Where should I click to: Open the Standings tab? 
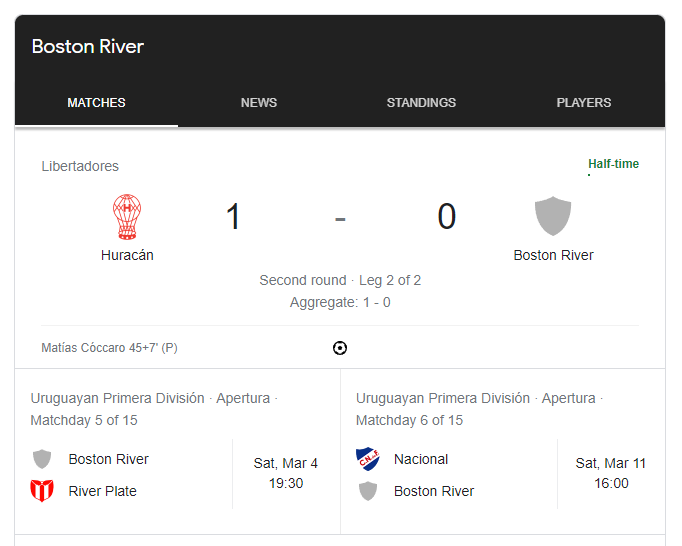tap(421, 103)
